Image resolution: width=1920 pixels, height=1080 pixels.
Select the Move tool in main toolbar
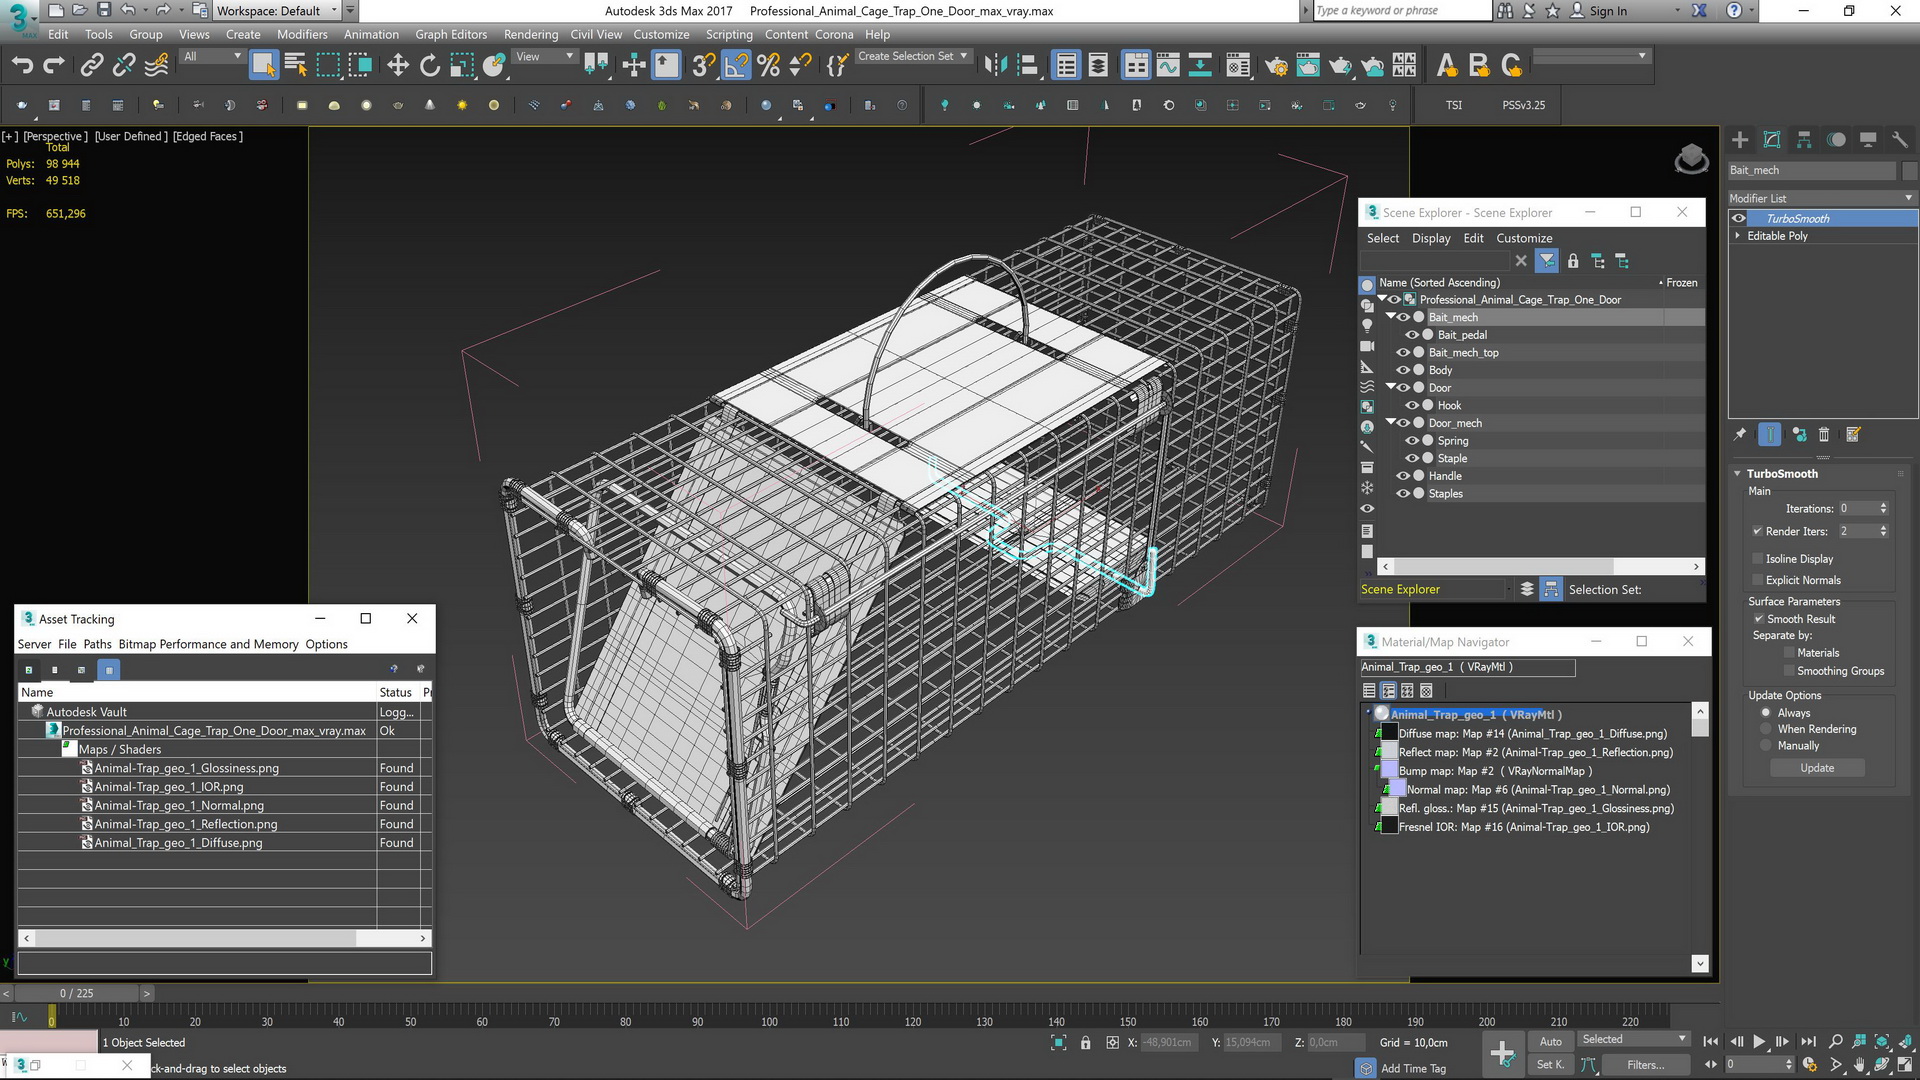397,66
